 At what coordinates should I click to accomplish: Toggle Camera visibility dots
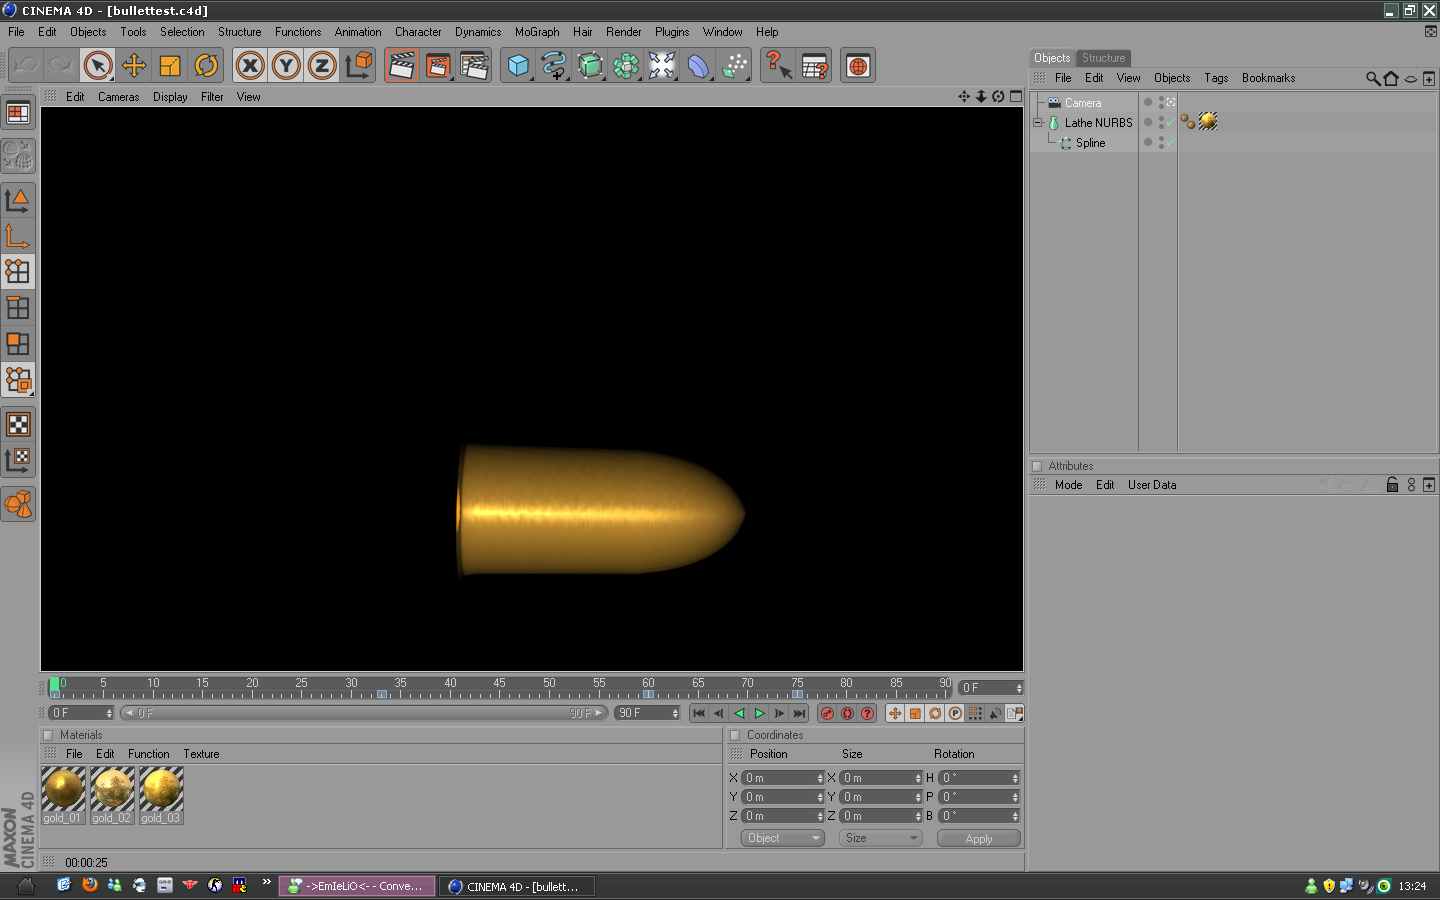tap(1160, 103)
